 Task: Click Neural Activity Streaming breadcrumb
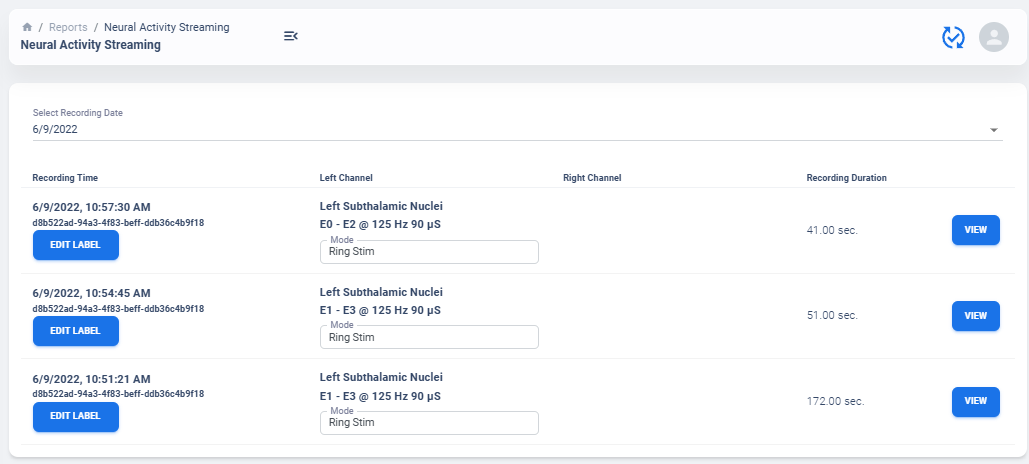[166, 27]
